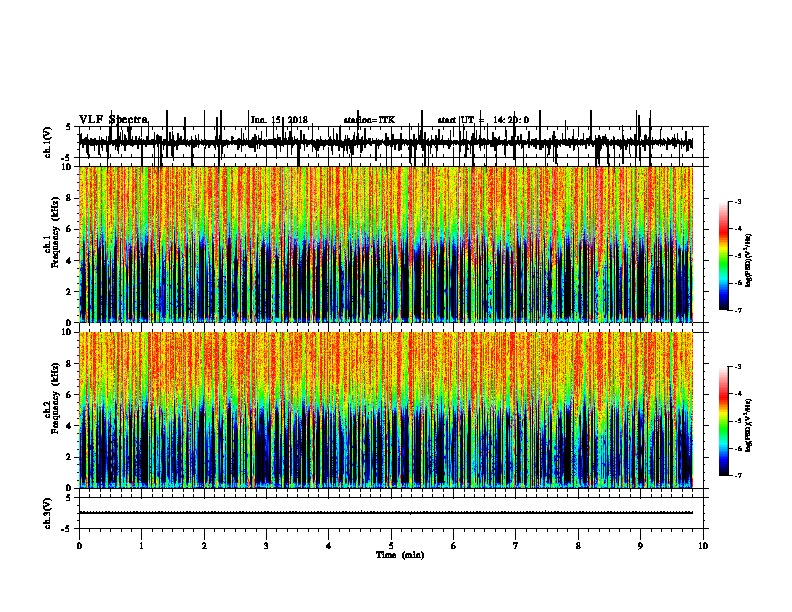The height and width of the screenshot is (612, 792).
Task: Click the ch.1 "Frequency (kHz)" axis label
Action: tap(55, 232)
